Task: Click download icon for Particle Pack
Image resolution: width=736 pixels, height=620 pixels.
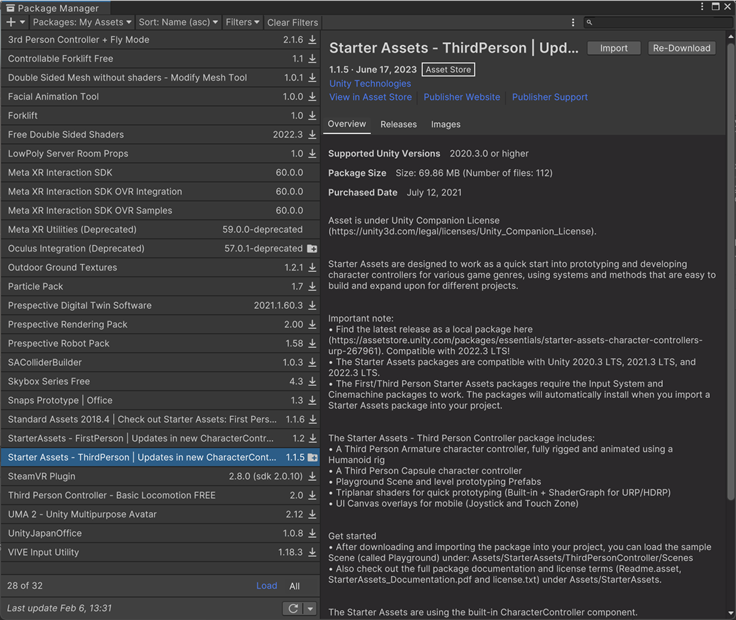Action: tap(312, 287)
